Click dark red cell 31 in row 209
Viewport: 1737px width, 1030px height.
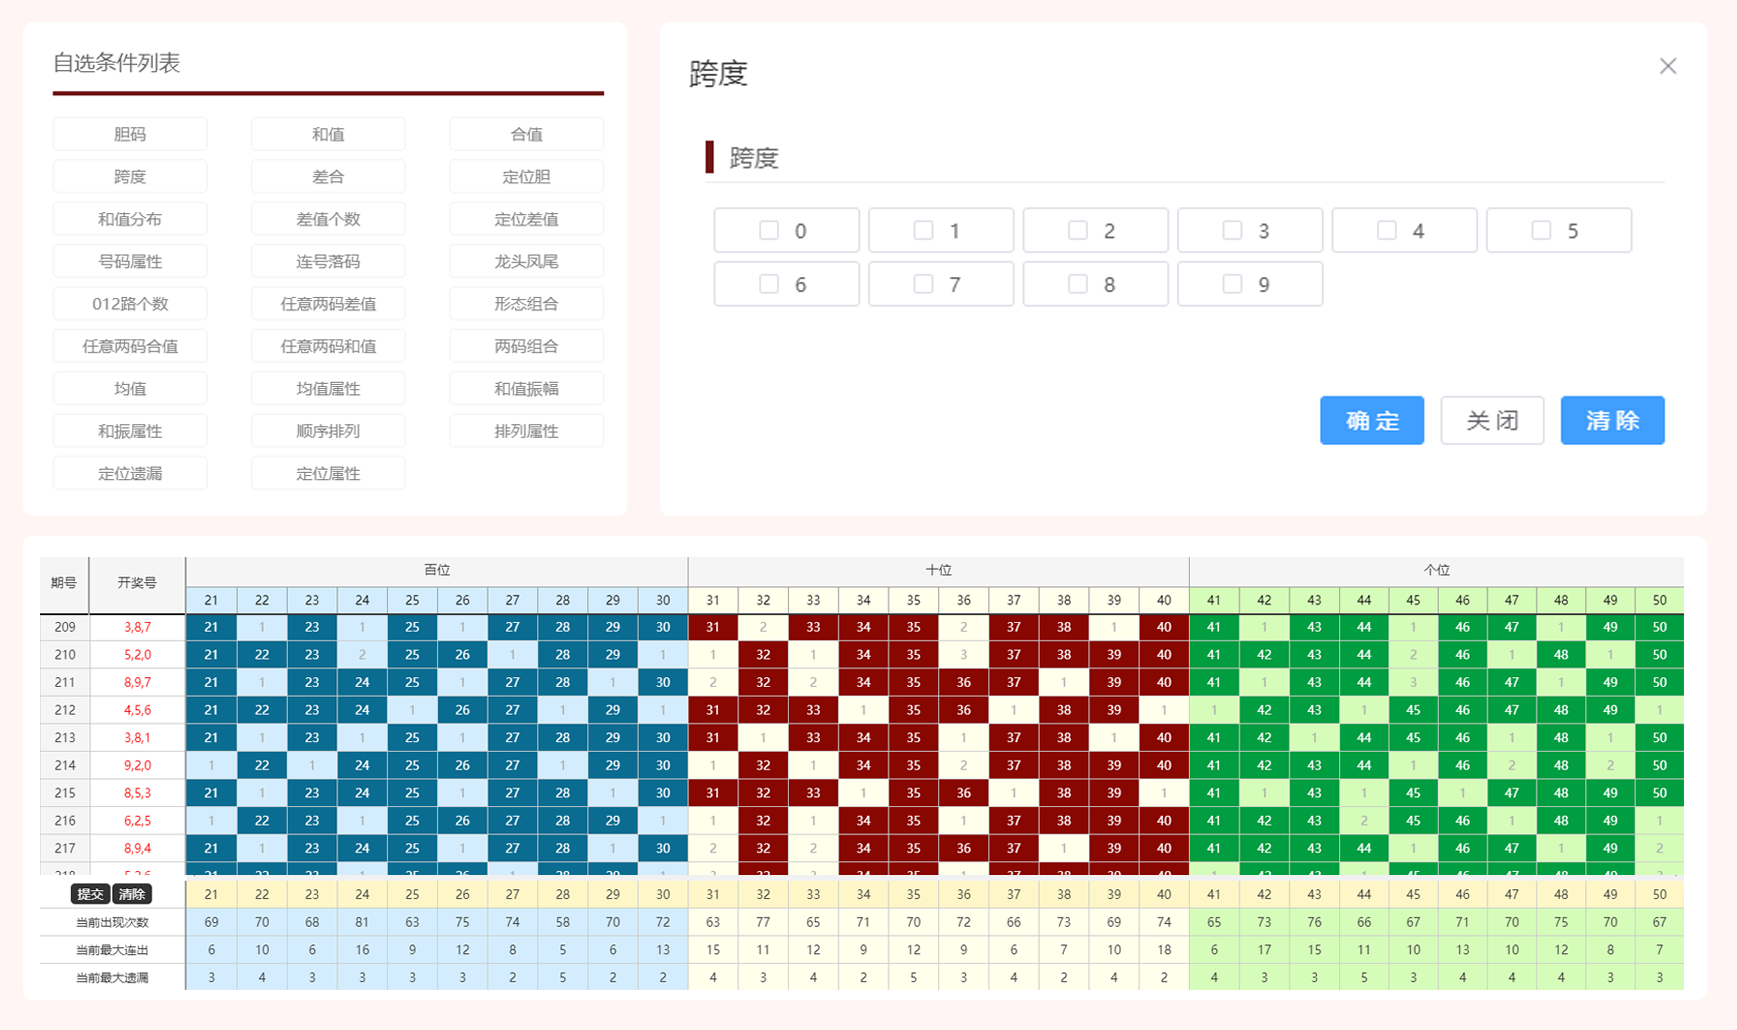pyautogui.click(x=713, y=627)
